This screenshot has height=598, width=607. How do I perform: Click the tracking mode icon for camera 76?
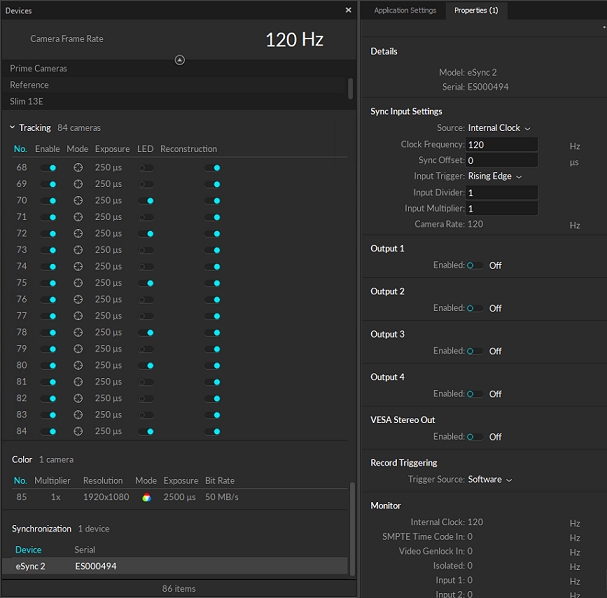78,299
